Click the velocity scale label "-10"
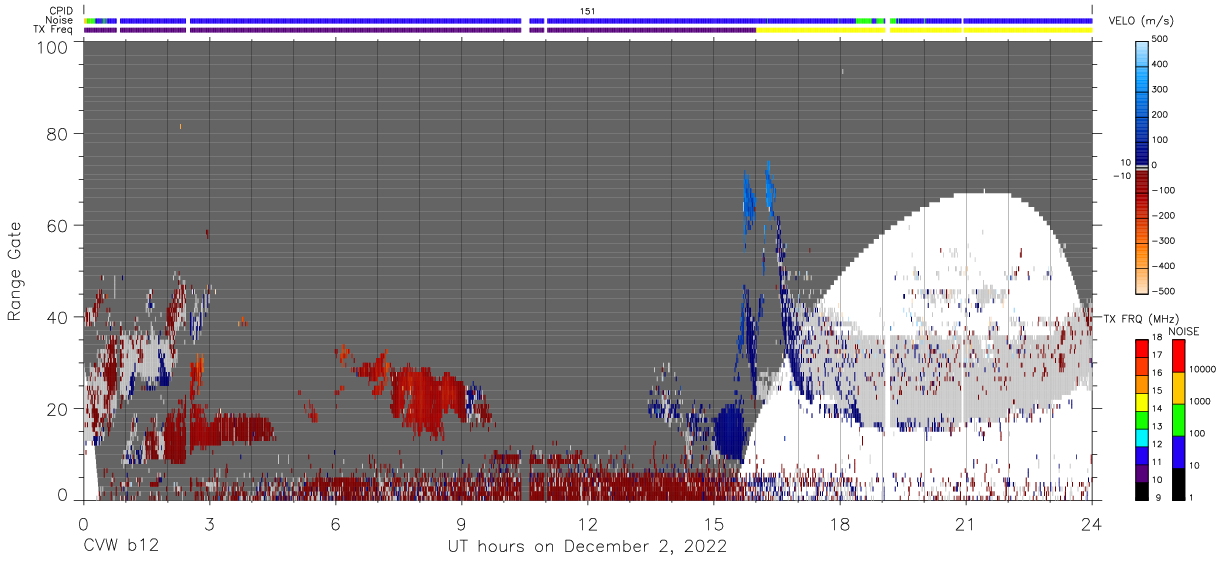 click(1120, 177)
